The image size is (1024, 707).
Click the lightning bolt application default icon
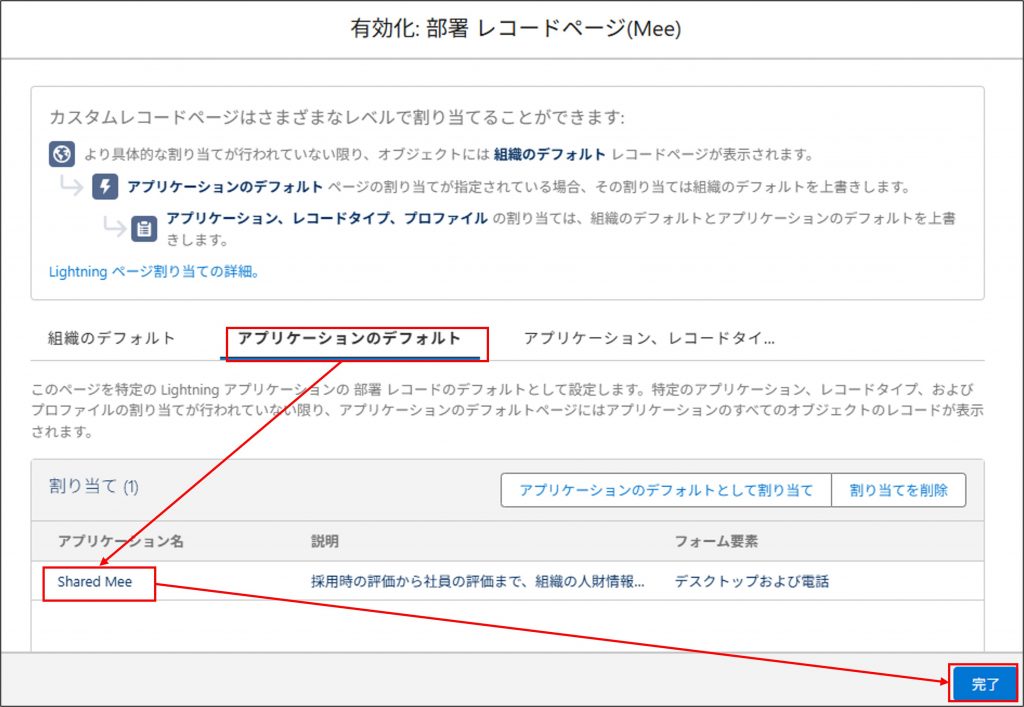(x=105, y=187)
